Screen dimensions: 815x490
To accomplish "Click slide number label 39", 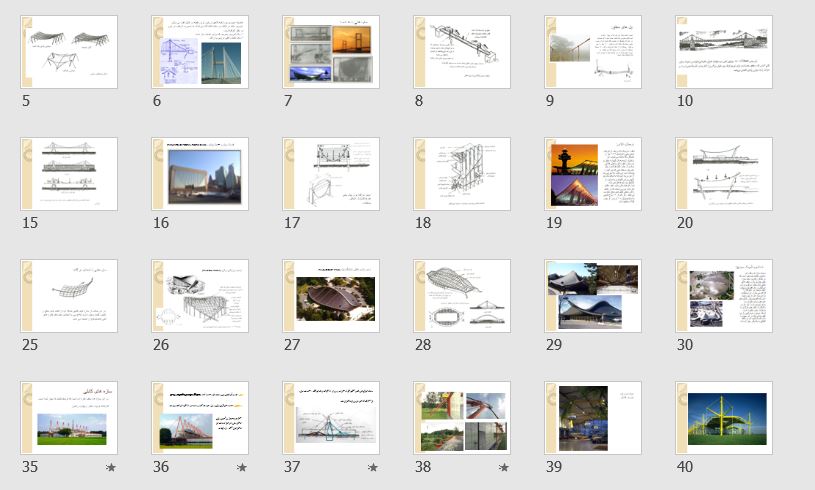I will coord(554,467).
